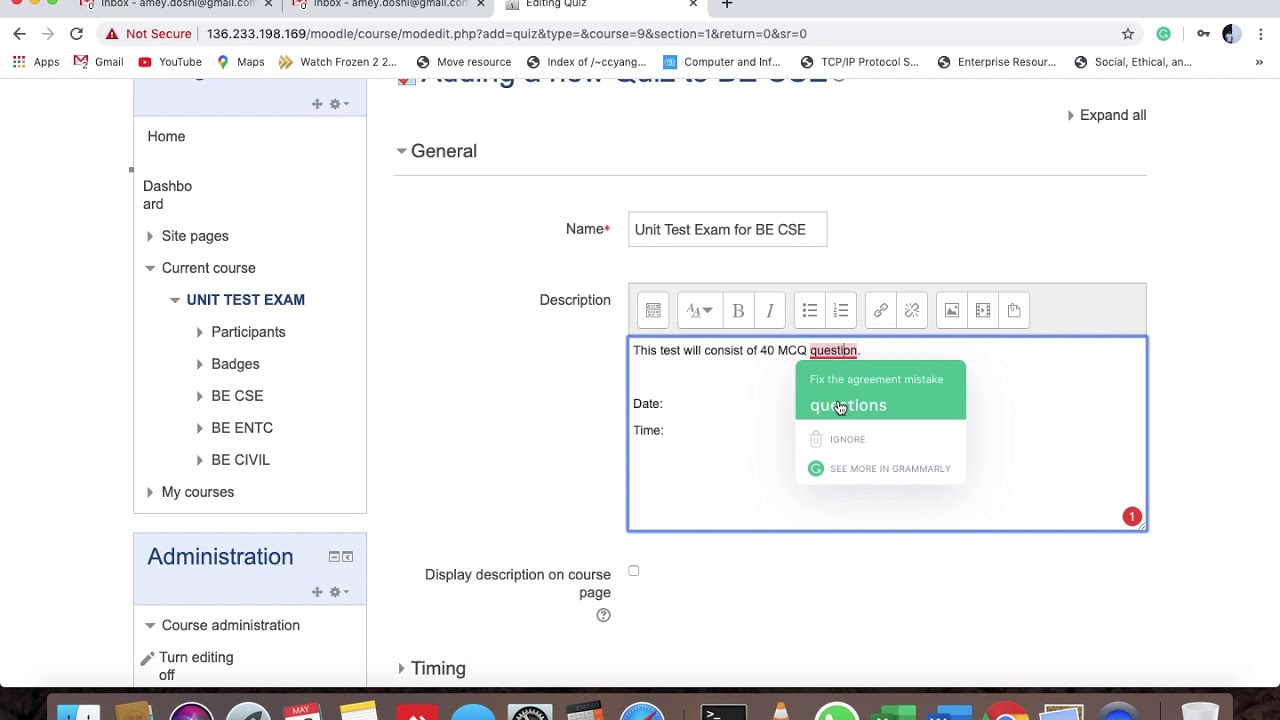
Task: Open BE ENTC section link
Action: click(x=242, y=428)
